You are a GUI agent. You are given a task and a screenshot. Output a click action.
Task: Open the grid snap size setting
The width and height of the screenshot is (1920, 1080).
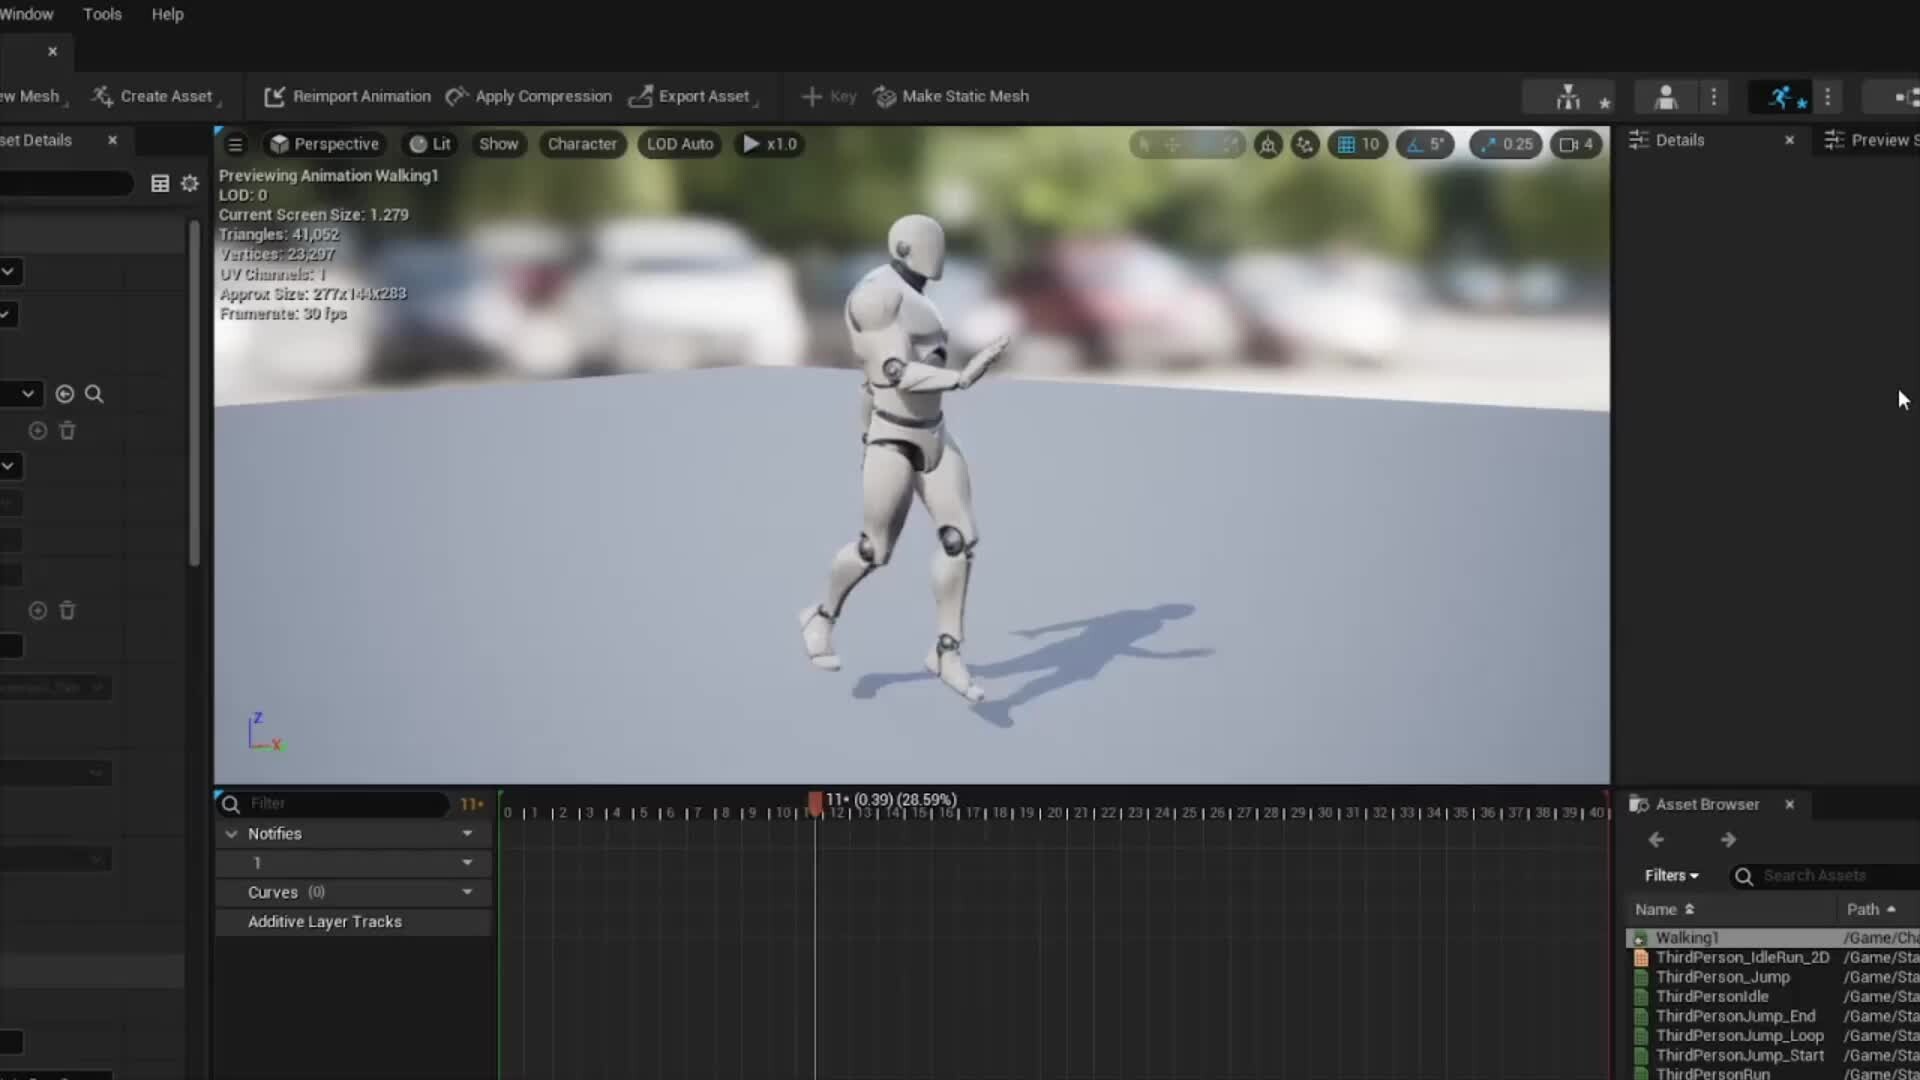point(1357,145)
